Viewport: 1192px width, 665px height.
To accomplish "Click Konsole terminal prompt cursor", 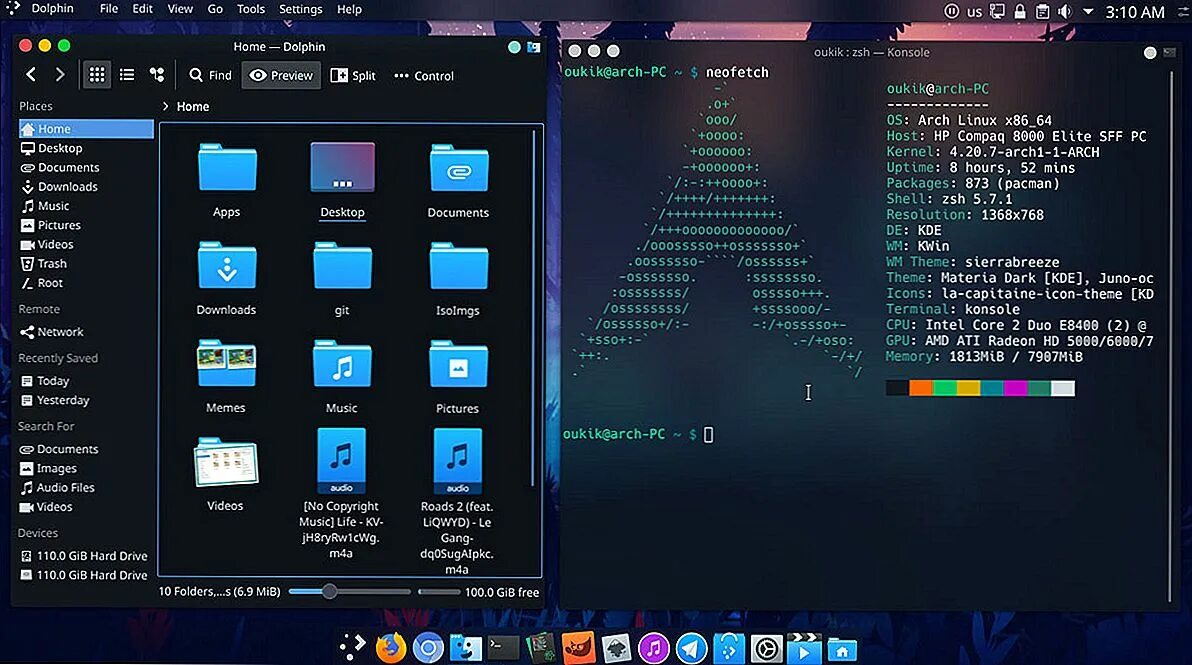I will point(709,435).
